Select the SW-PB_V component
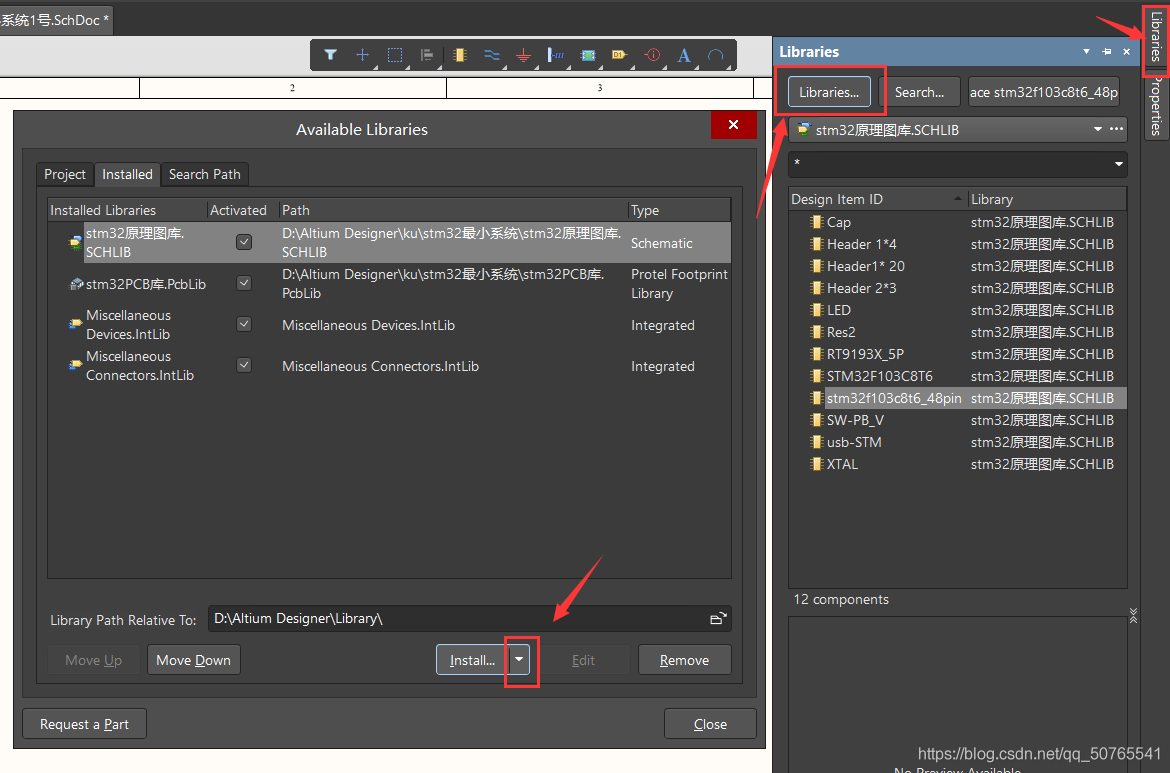Screen dimensions: 1170x773 (958, 420)
